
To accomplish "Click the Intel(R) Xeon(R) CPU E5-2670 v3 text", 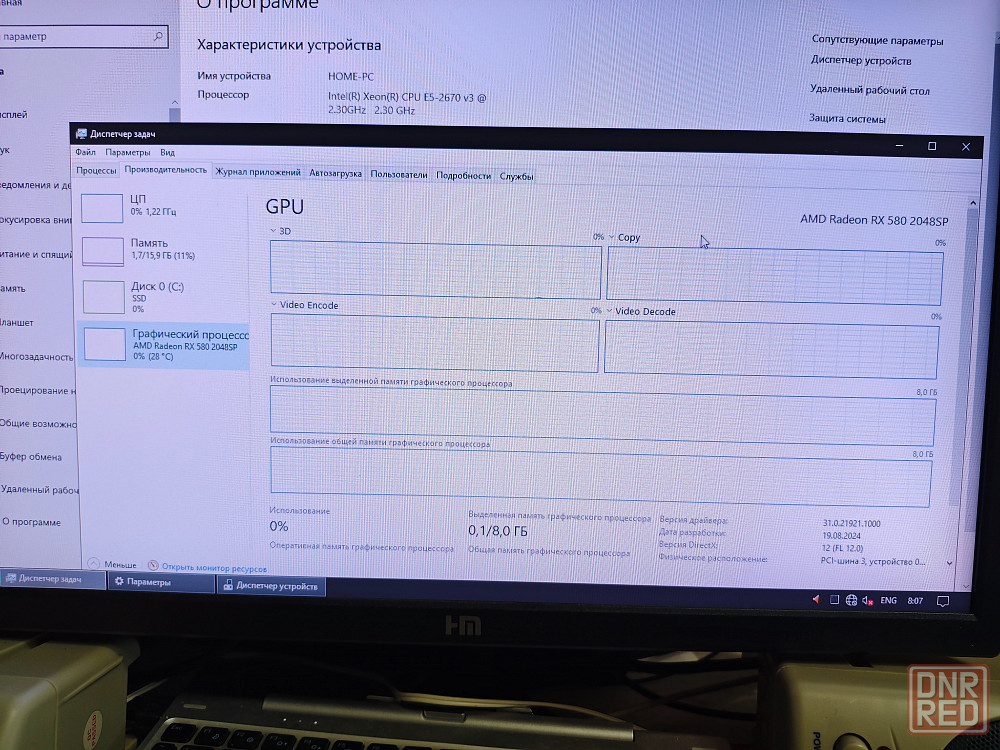I will click(x=407, y=103).
